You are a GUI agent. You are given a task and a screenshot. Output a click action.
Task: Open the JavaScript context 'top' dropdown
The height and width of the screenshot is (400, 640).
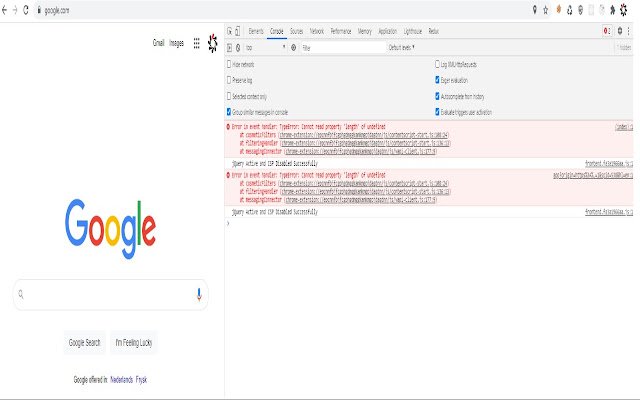point(266,48)
